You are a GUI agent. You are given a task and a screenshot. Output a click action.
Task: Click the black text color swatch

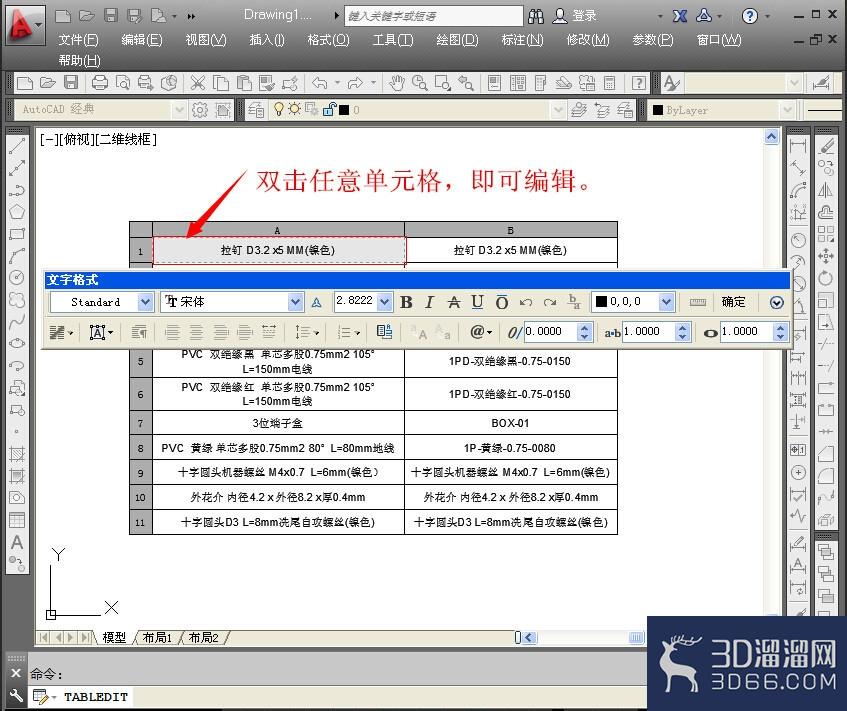point(601,301)
